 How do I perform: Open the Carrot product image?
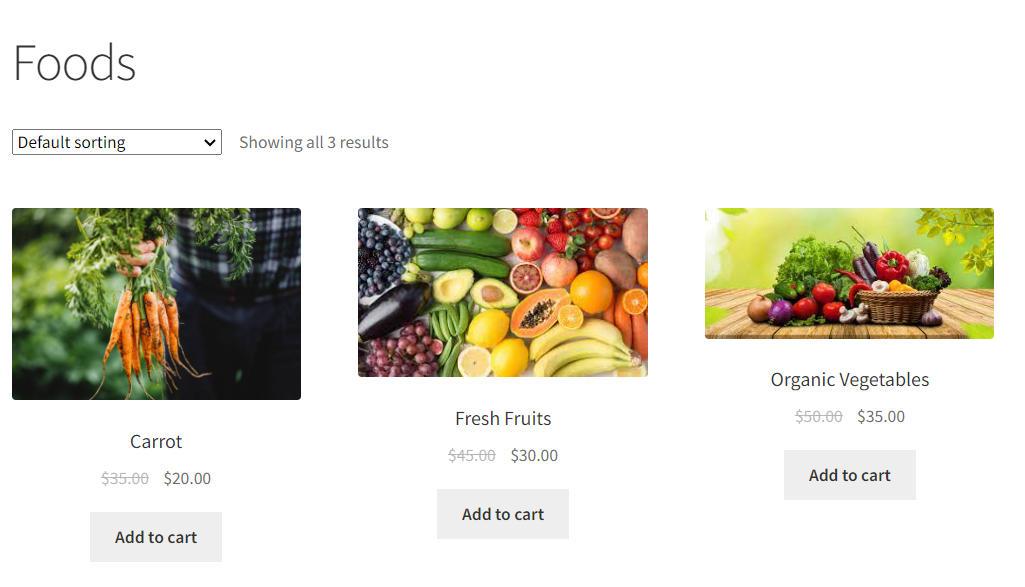pos(156,304)
